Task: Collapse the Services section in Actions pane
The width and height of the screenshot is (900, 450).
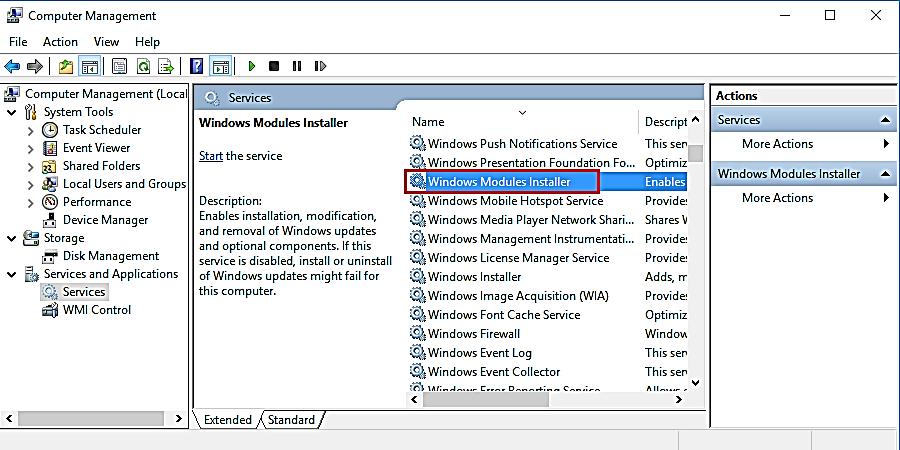Action: tap(886, 120)
